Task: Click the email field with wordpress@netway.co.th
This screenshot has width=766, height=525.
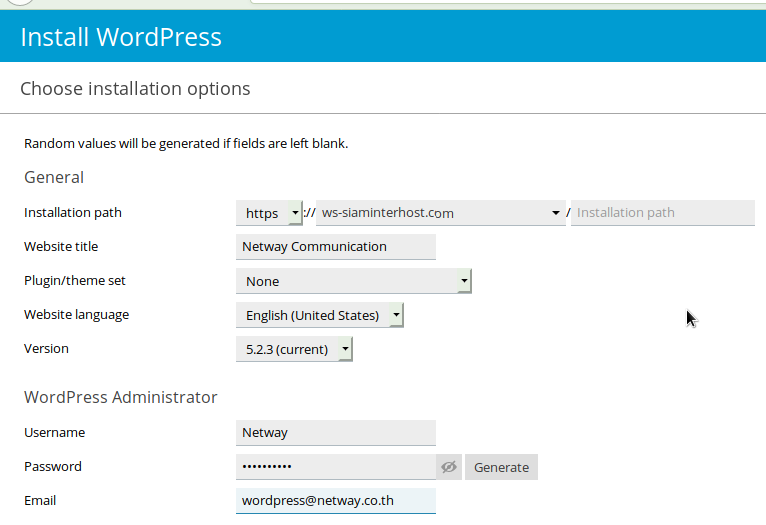Action: (x=336, y=500)
